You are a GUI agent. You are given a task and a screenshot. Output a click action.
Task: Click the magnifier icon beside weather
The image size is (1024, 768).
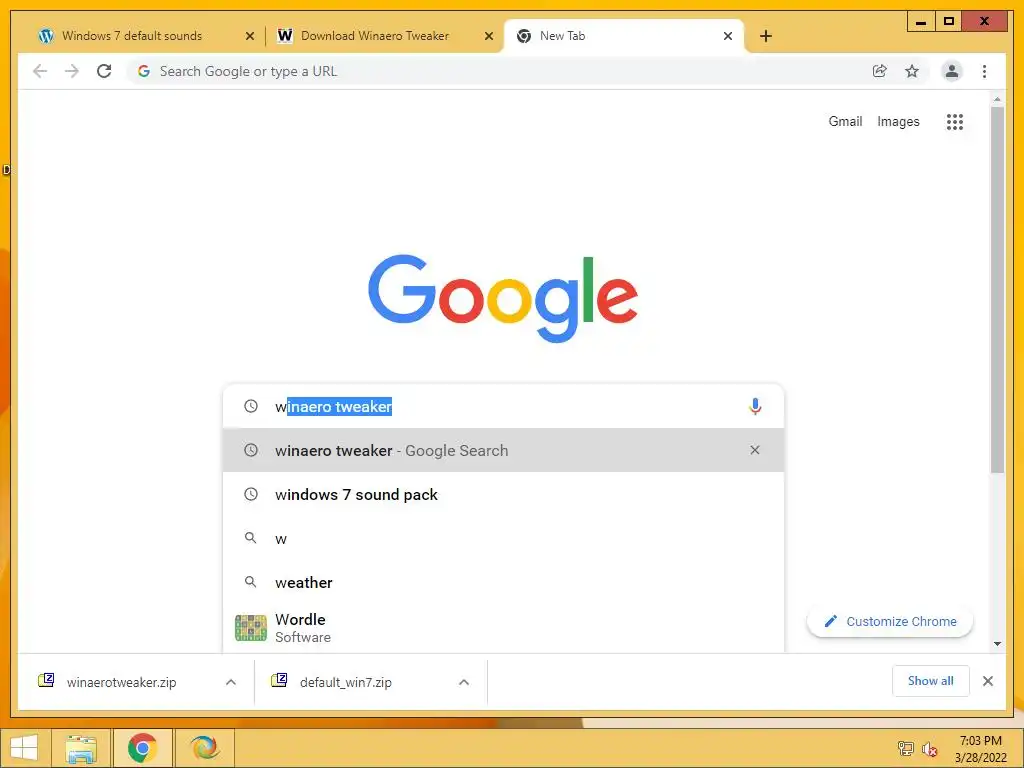point(250,581)
